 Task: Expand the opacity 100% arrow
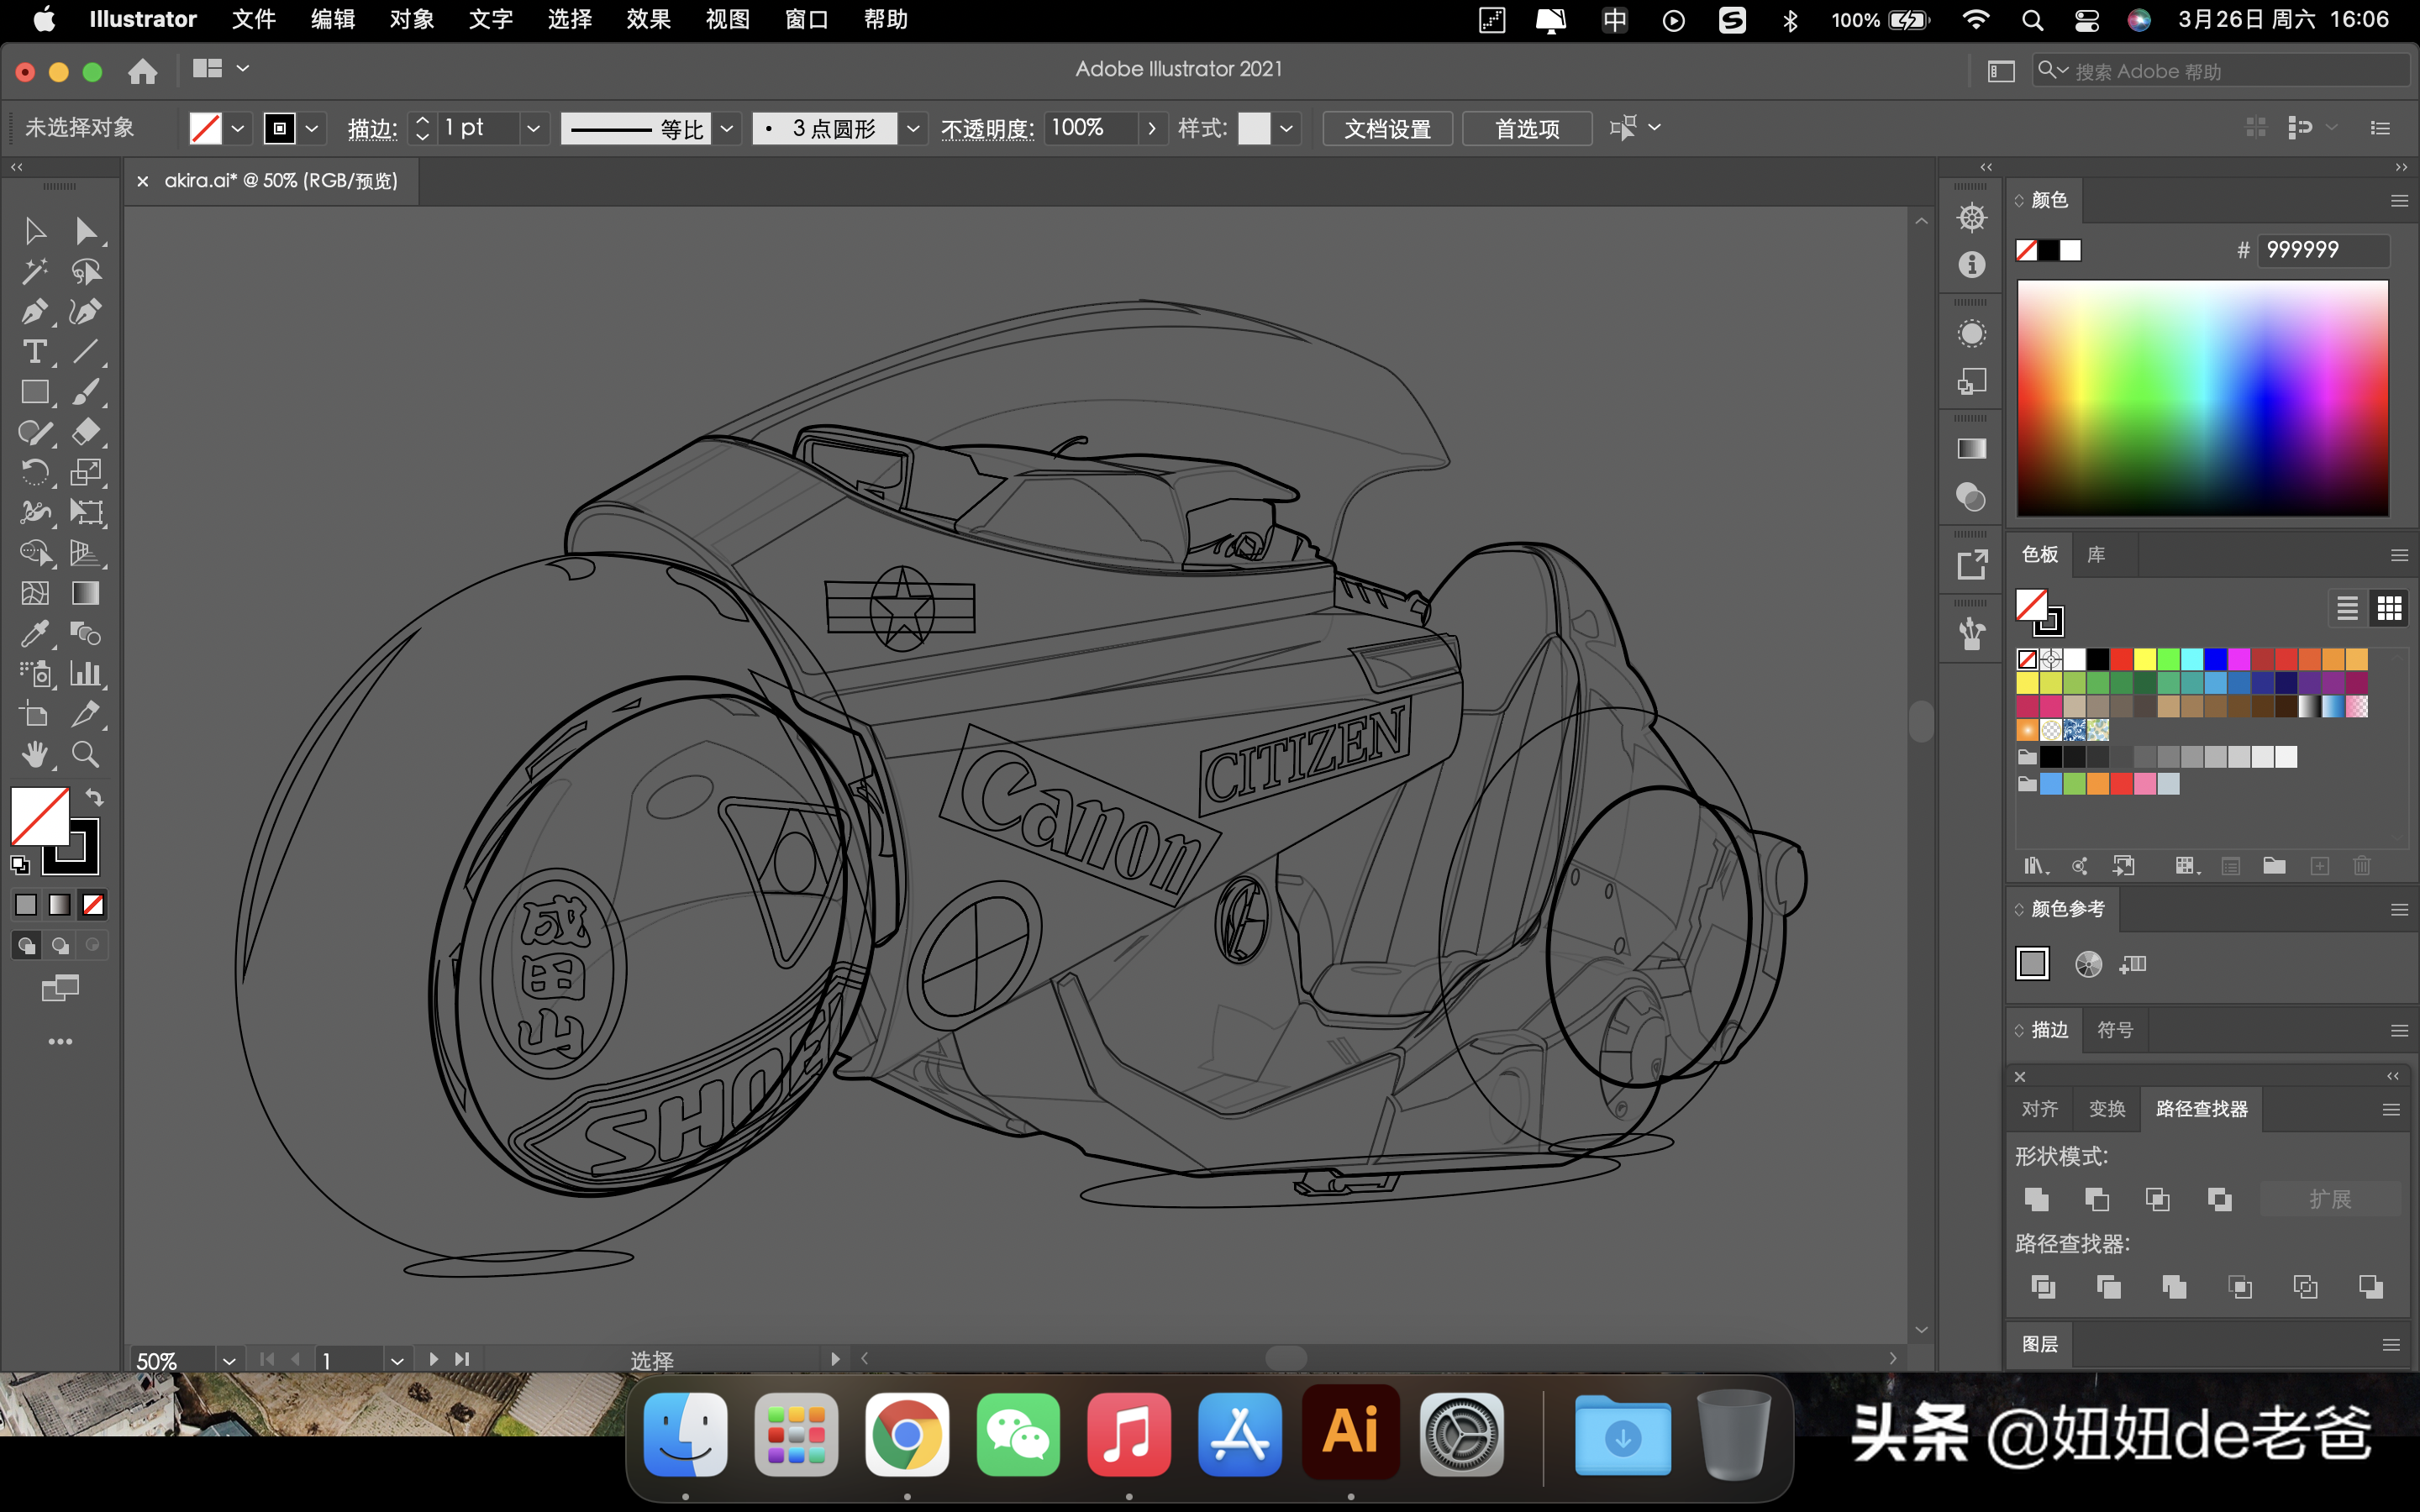click(1152, 128)
